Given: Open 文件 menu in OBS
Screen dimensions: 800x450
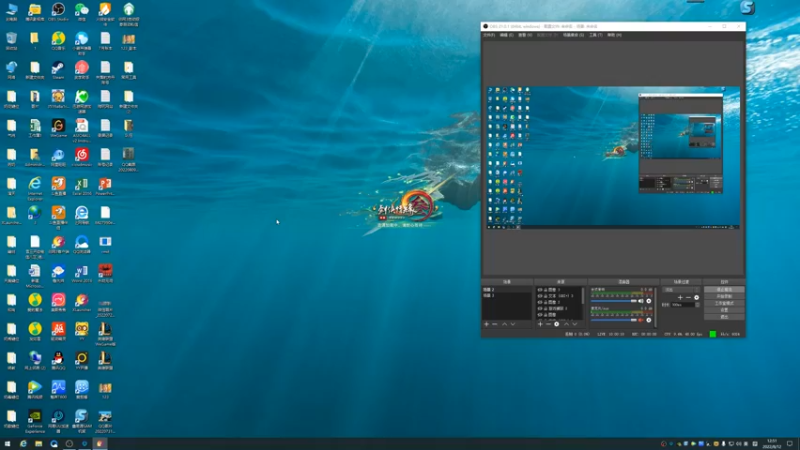Looking at the screenshot, I should click(489, 35).
